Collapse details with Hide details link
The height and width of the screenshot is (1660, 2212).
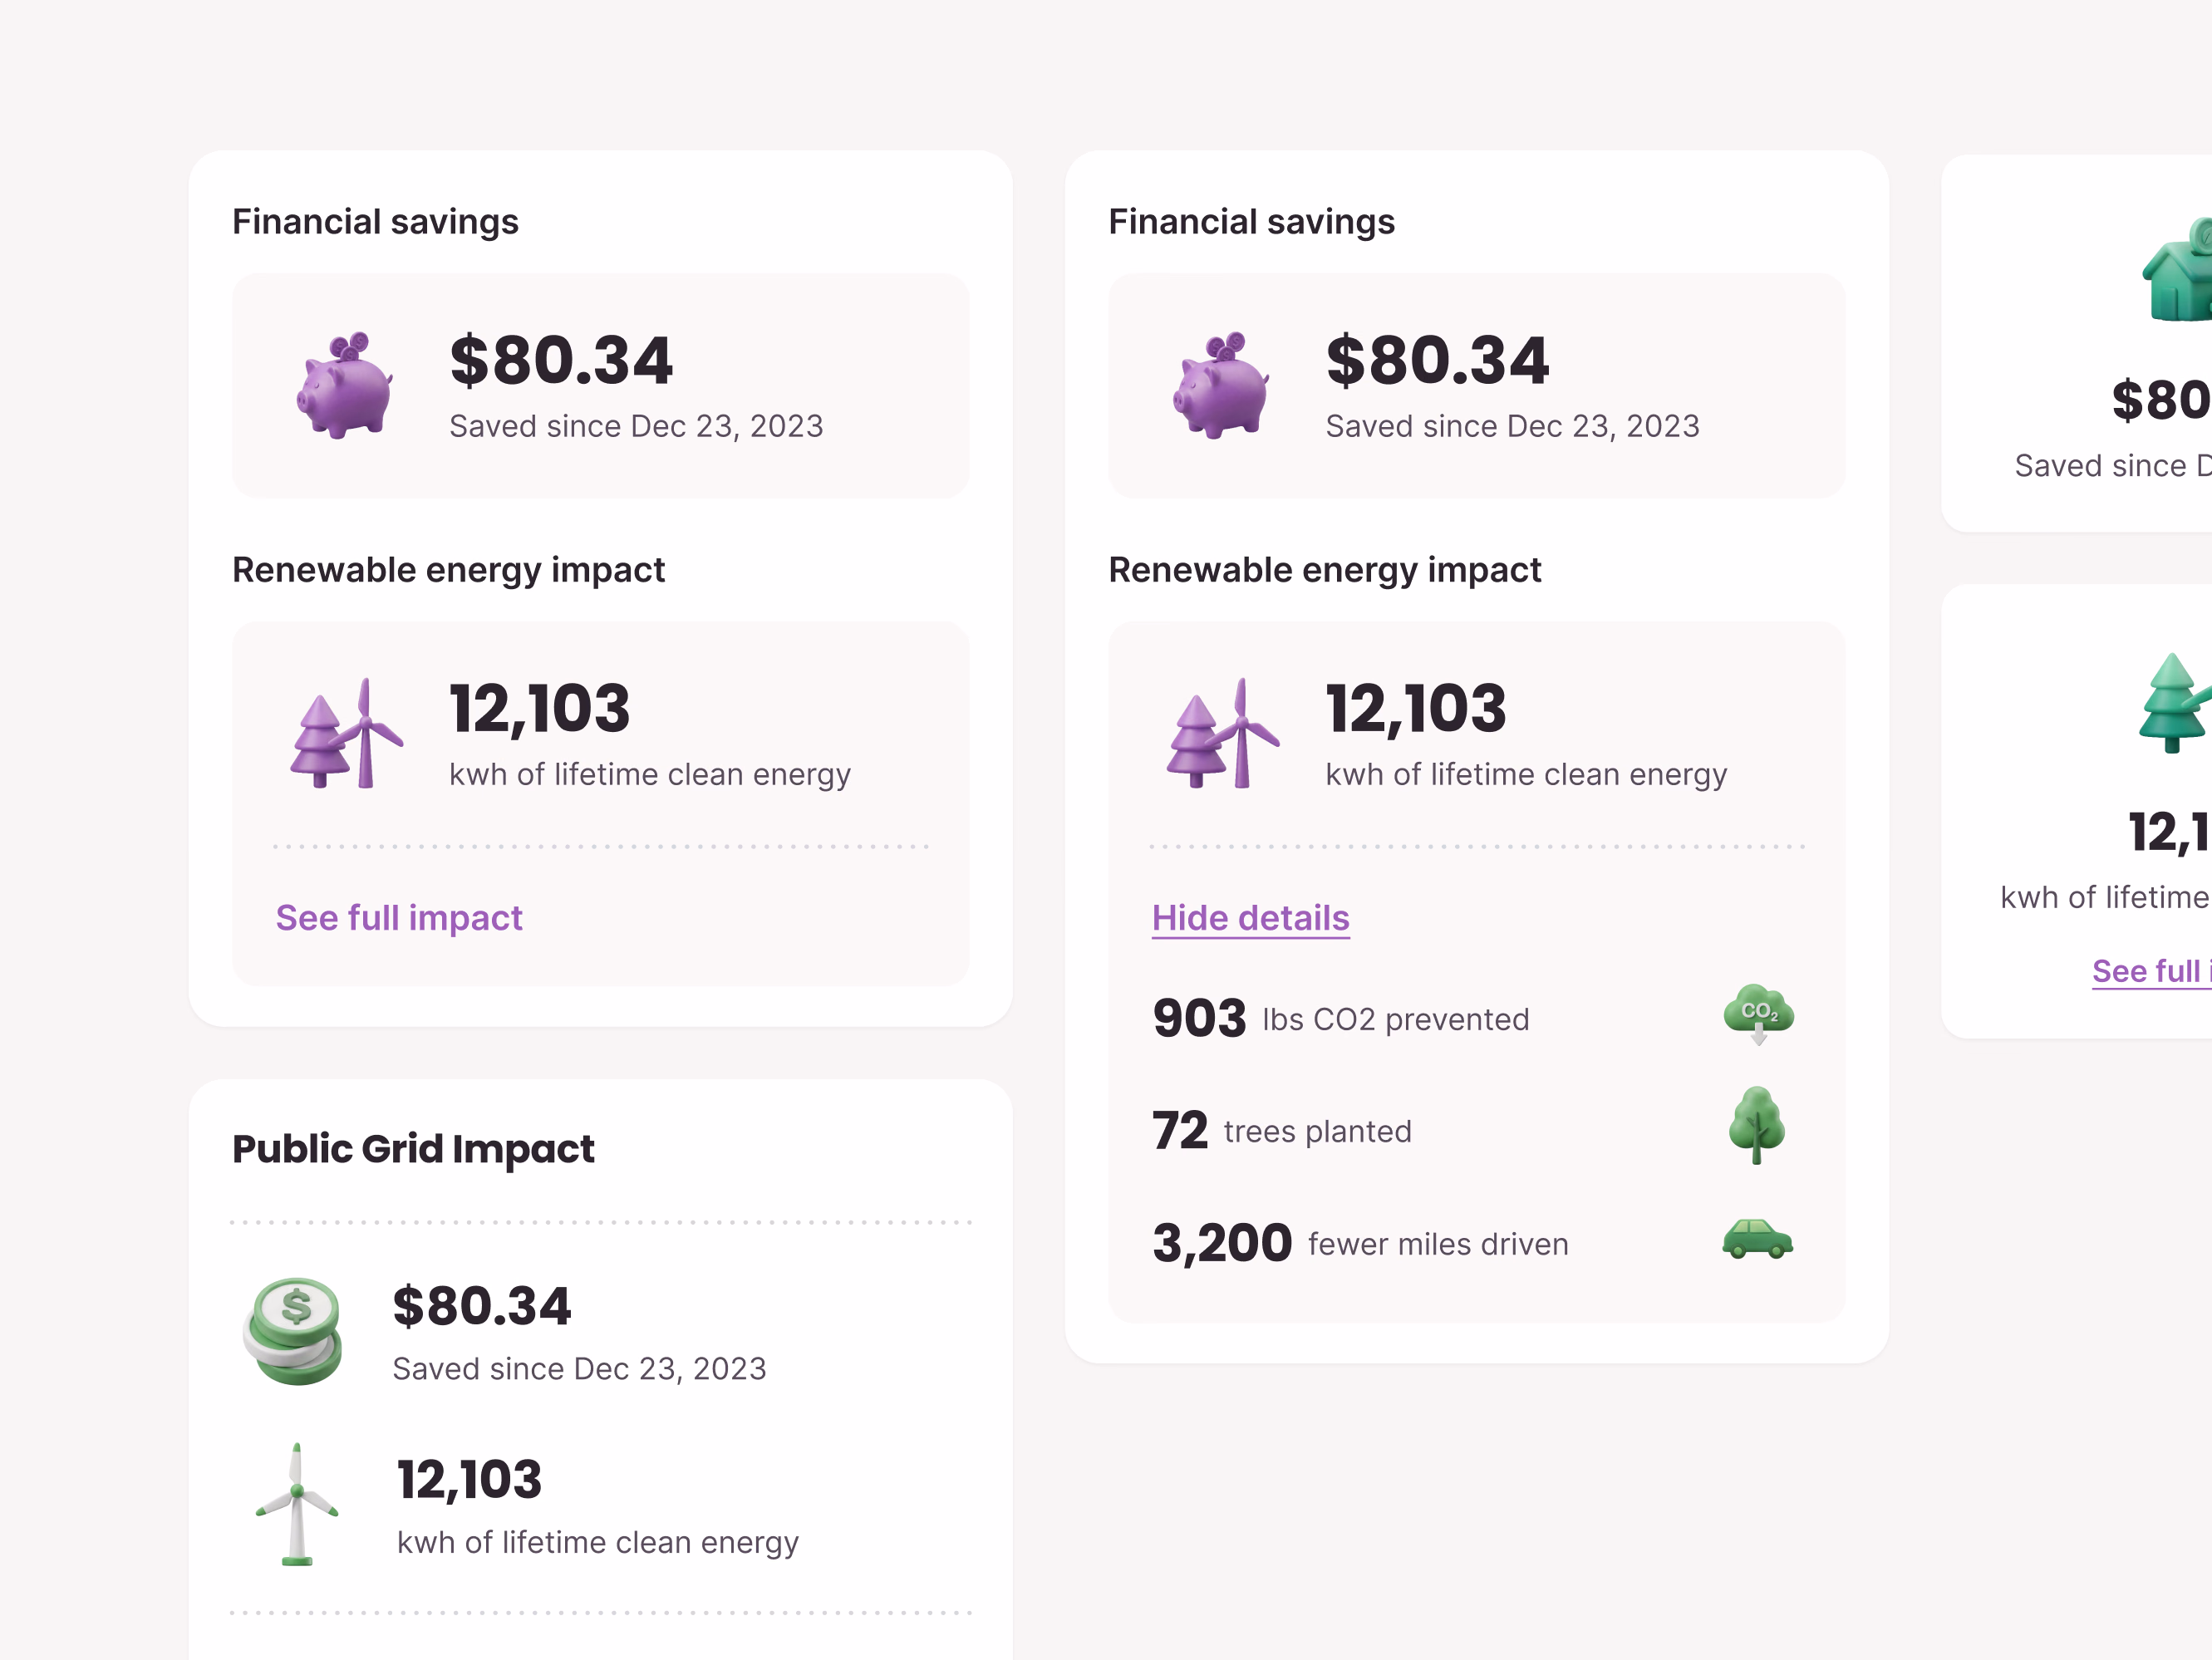click(1250, 918)
